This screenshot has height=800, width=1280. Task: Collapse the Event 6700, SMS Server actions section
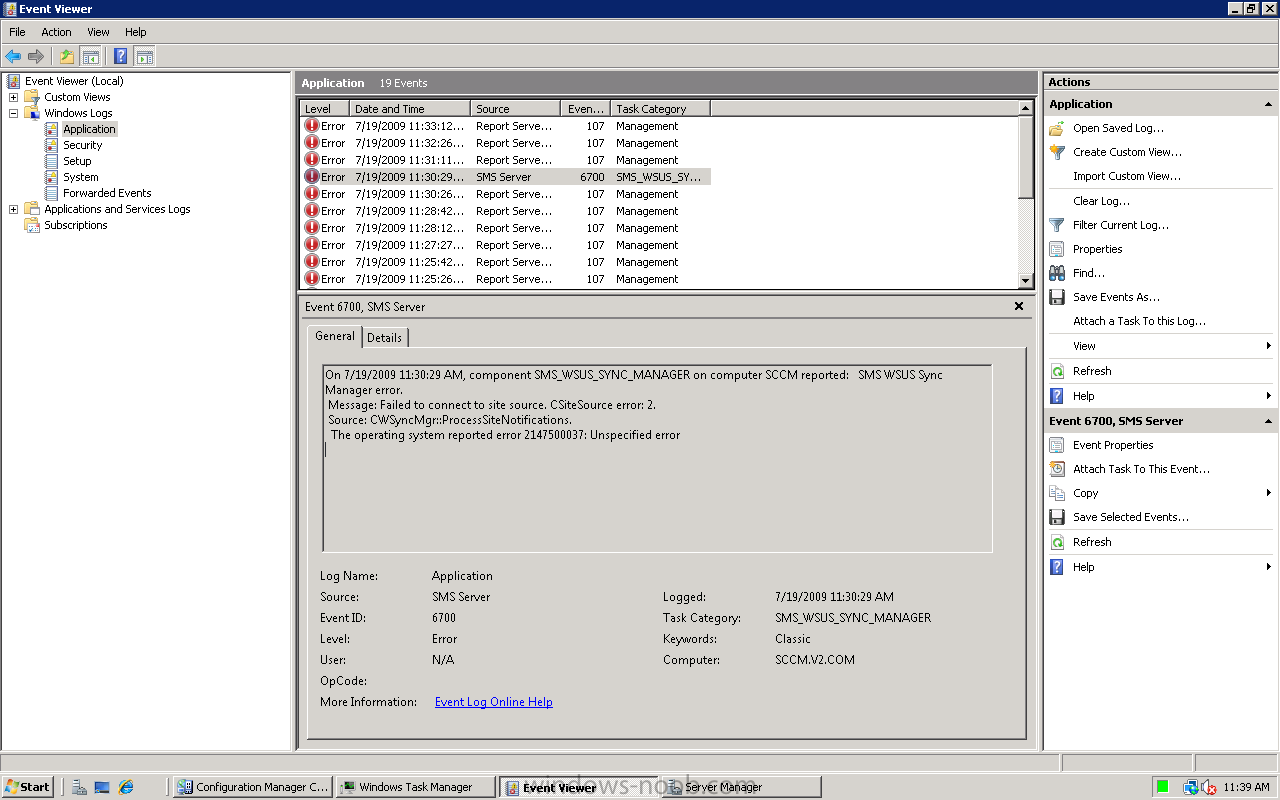point(1268,421)
